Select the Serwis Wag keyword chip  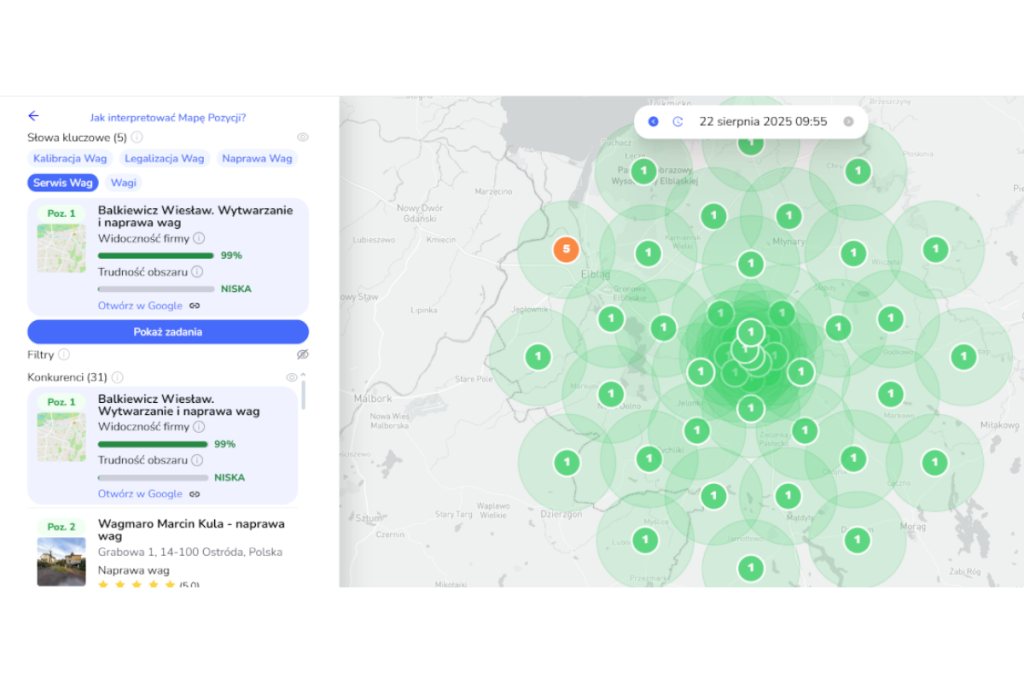pos(63,183)
